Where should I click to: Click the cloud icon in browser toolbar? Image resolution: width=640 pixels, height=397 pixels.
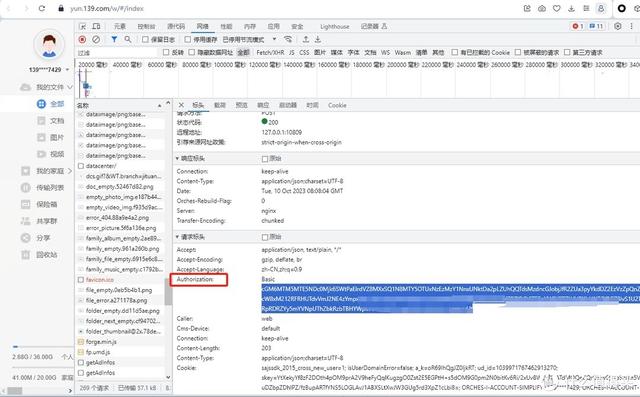(x=542, y=8)
